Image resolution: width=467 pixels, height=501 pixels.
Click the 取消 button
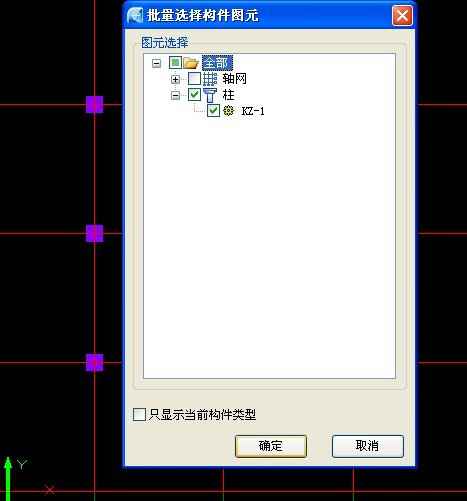click(x=368, y=446)
